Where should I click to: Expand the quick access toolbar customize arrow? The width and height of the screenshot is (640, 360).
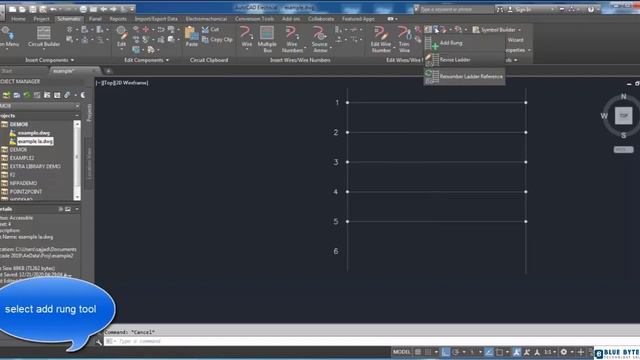click(132, 9)
